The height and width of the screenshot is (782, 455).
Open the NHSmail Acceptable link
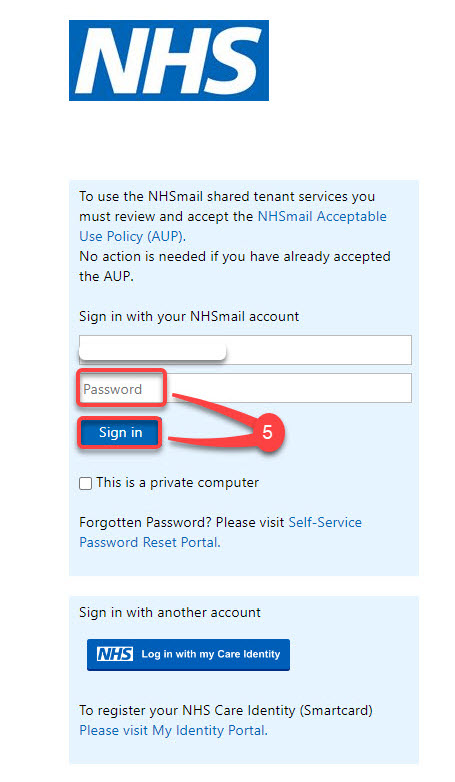[x=322, y=216]
